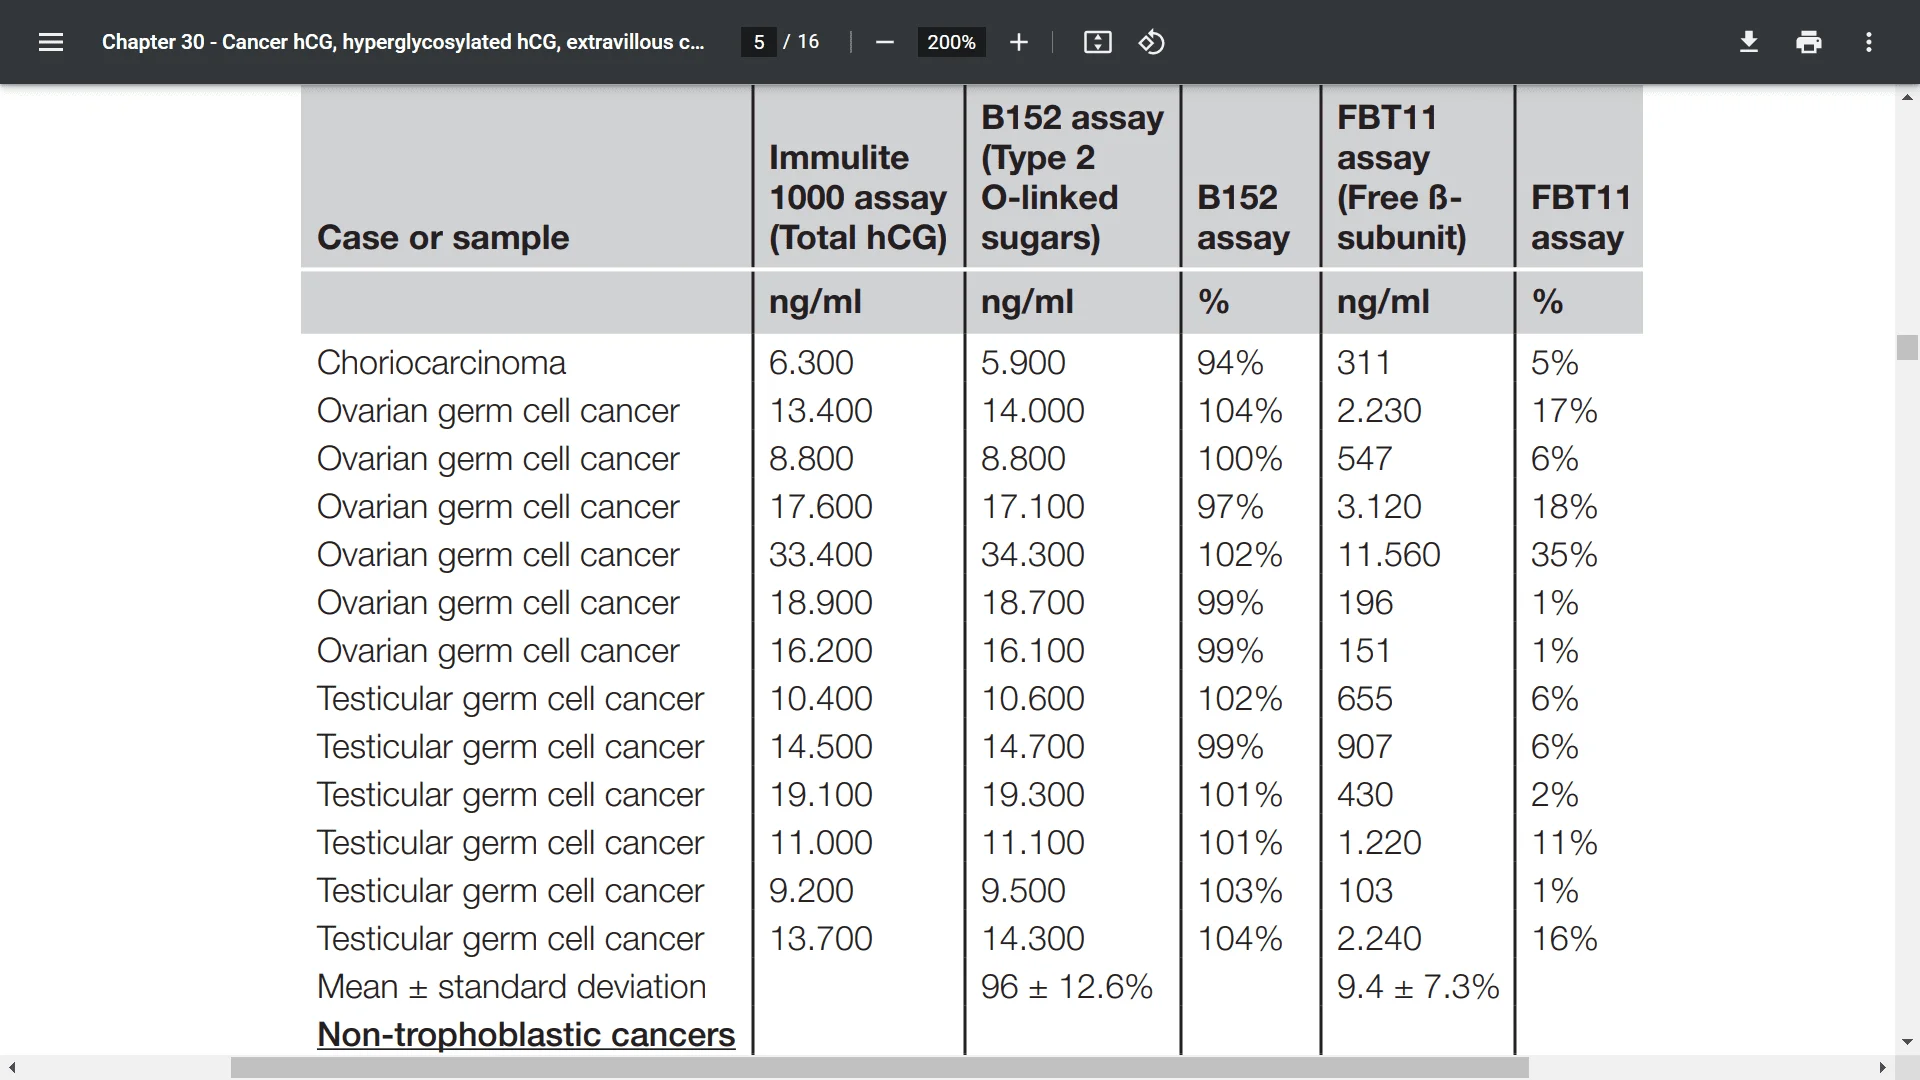
Task: Select the 'Immulite 1000 assay' header
Action: (857, 198)
